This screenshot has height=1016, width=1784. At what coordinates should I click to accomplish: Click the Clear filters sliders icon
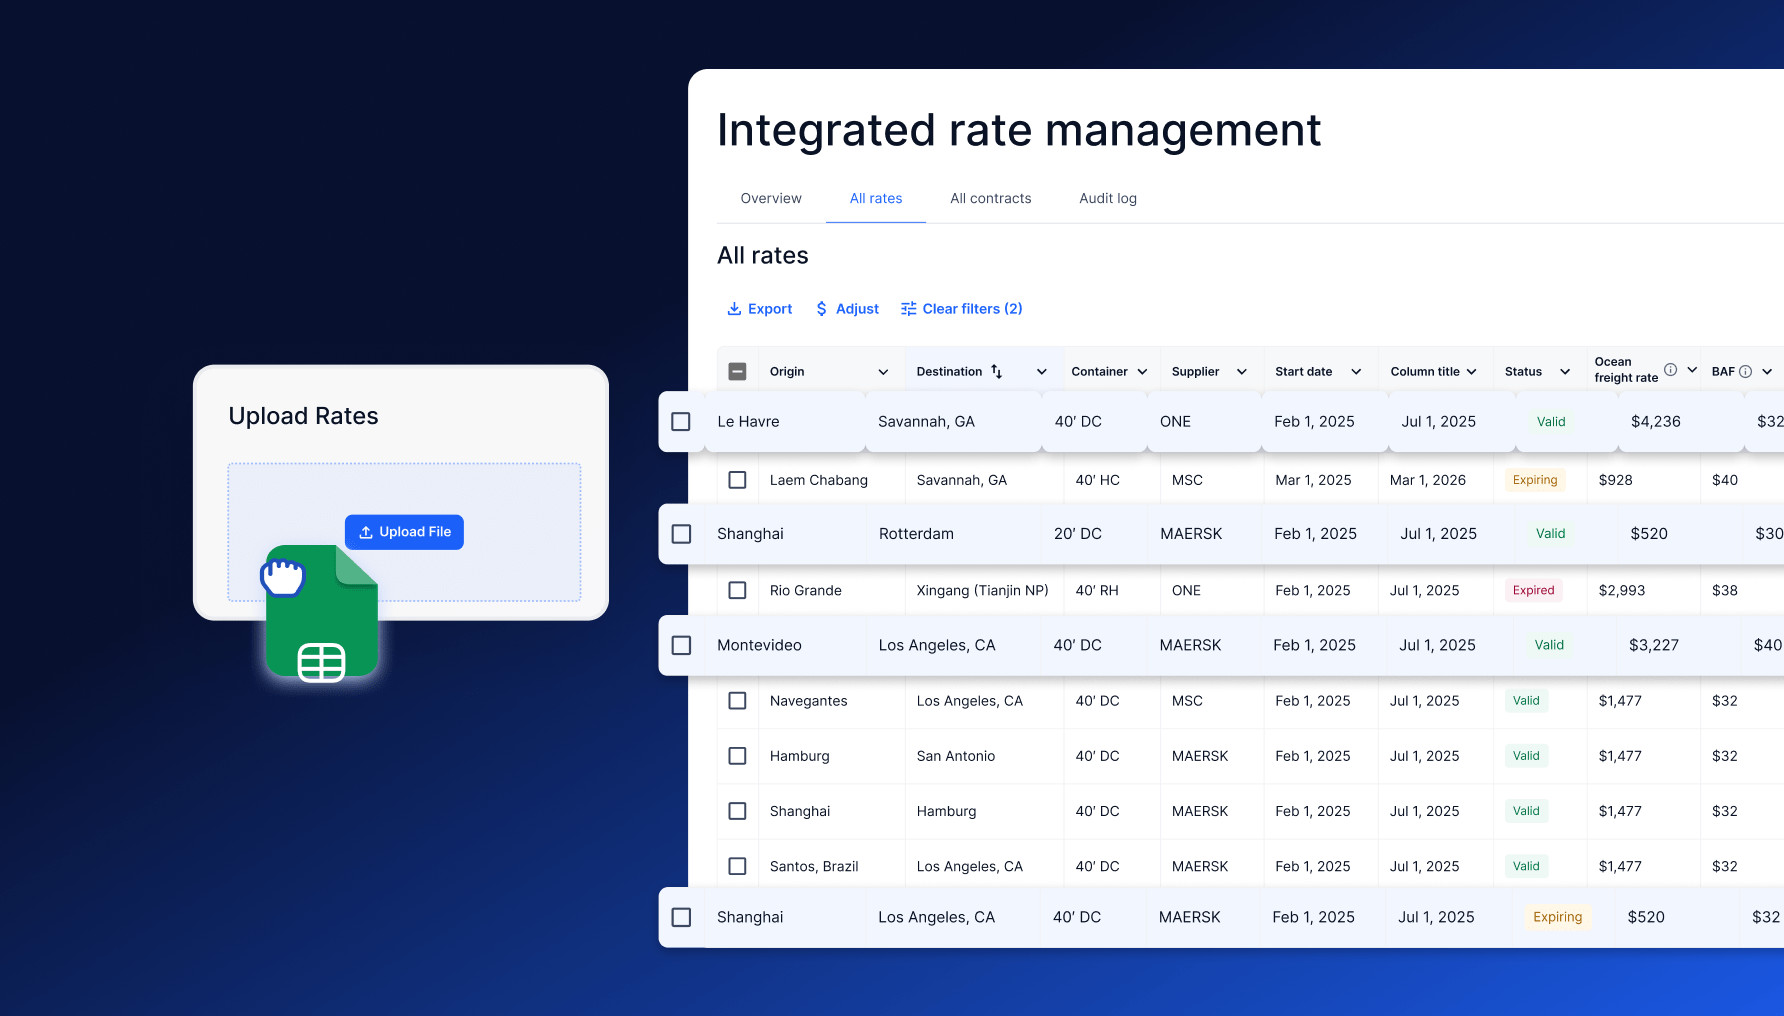pyautogui.click(x=908, y=309)
